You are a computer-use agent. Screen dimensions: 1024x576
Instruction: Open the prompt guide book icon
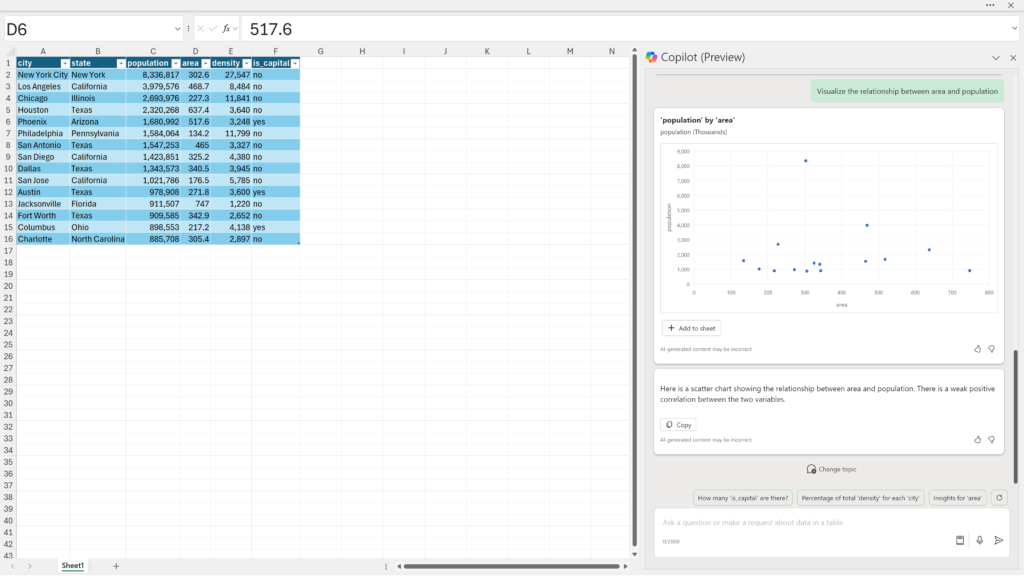click(x=960, y=540)
